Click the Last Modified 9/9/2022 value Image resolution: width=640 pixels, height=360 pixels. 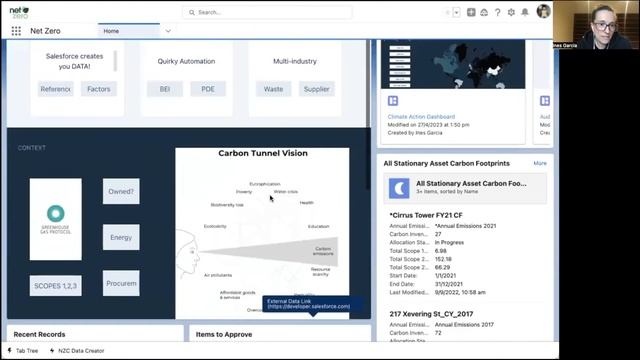pyautogui.click(x=460, y=292)
